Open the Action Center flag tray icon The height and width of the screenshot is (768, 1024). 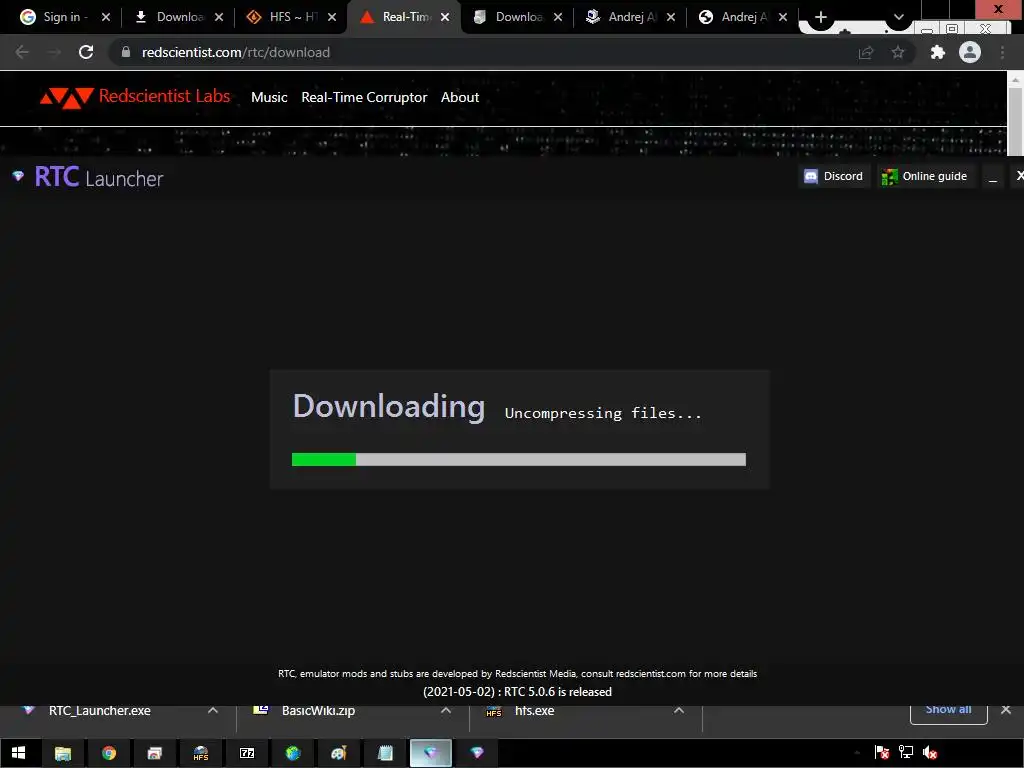(882, 753)
